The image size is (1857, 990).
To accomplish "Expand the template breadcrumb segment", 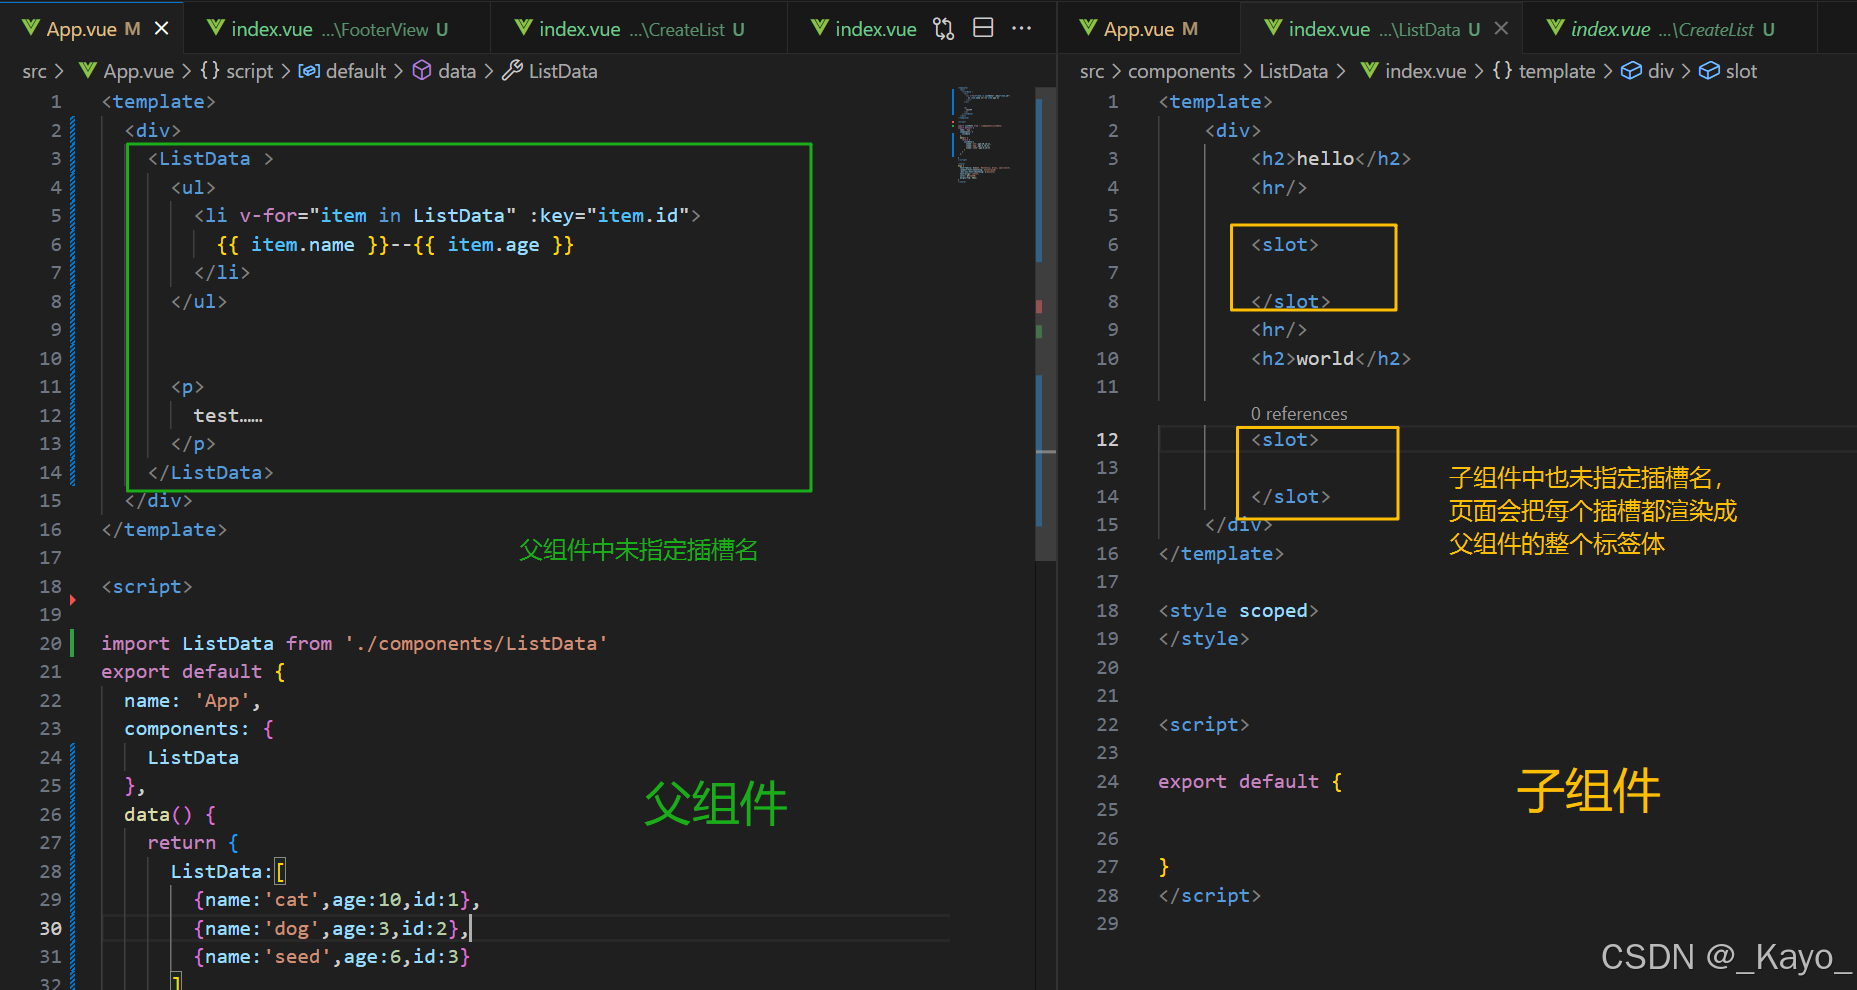I will [1544, 71].
